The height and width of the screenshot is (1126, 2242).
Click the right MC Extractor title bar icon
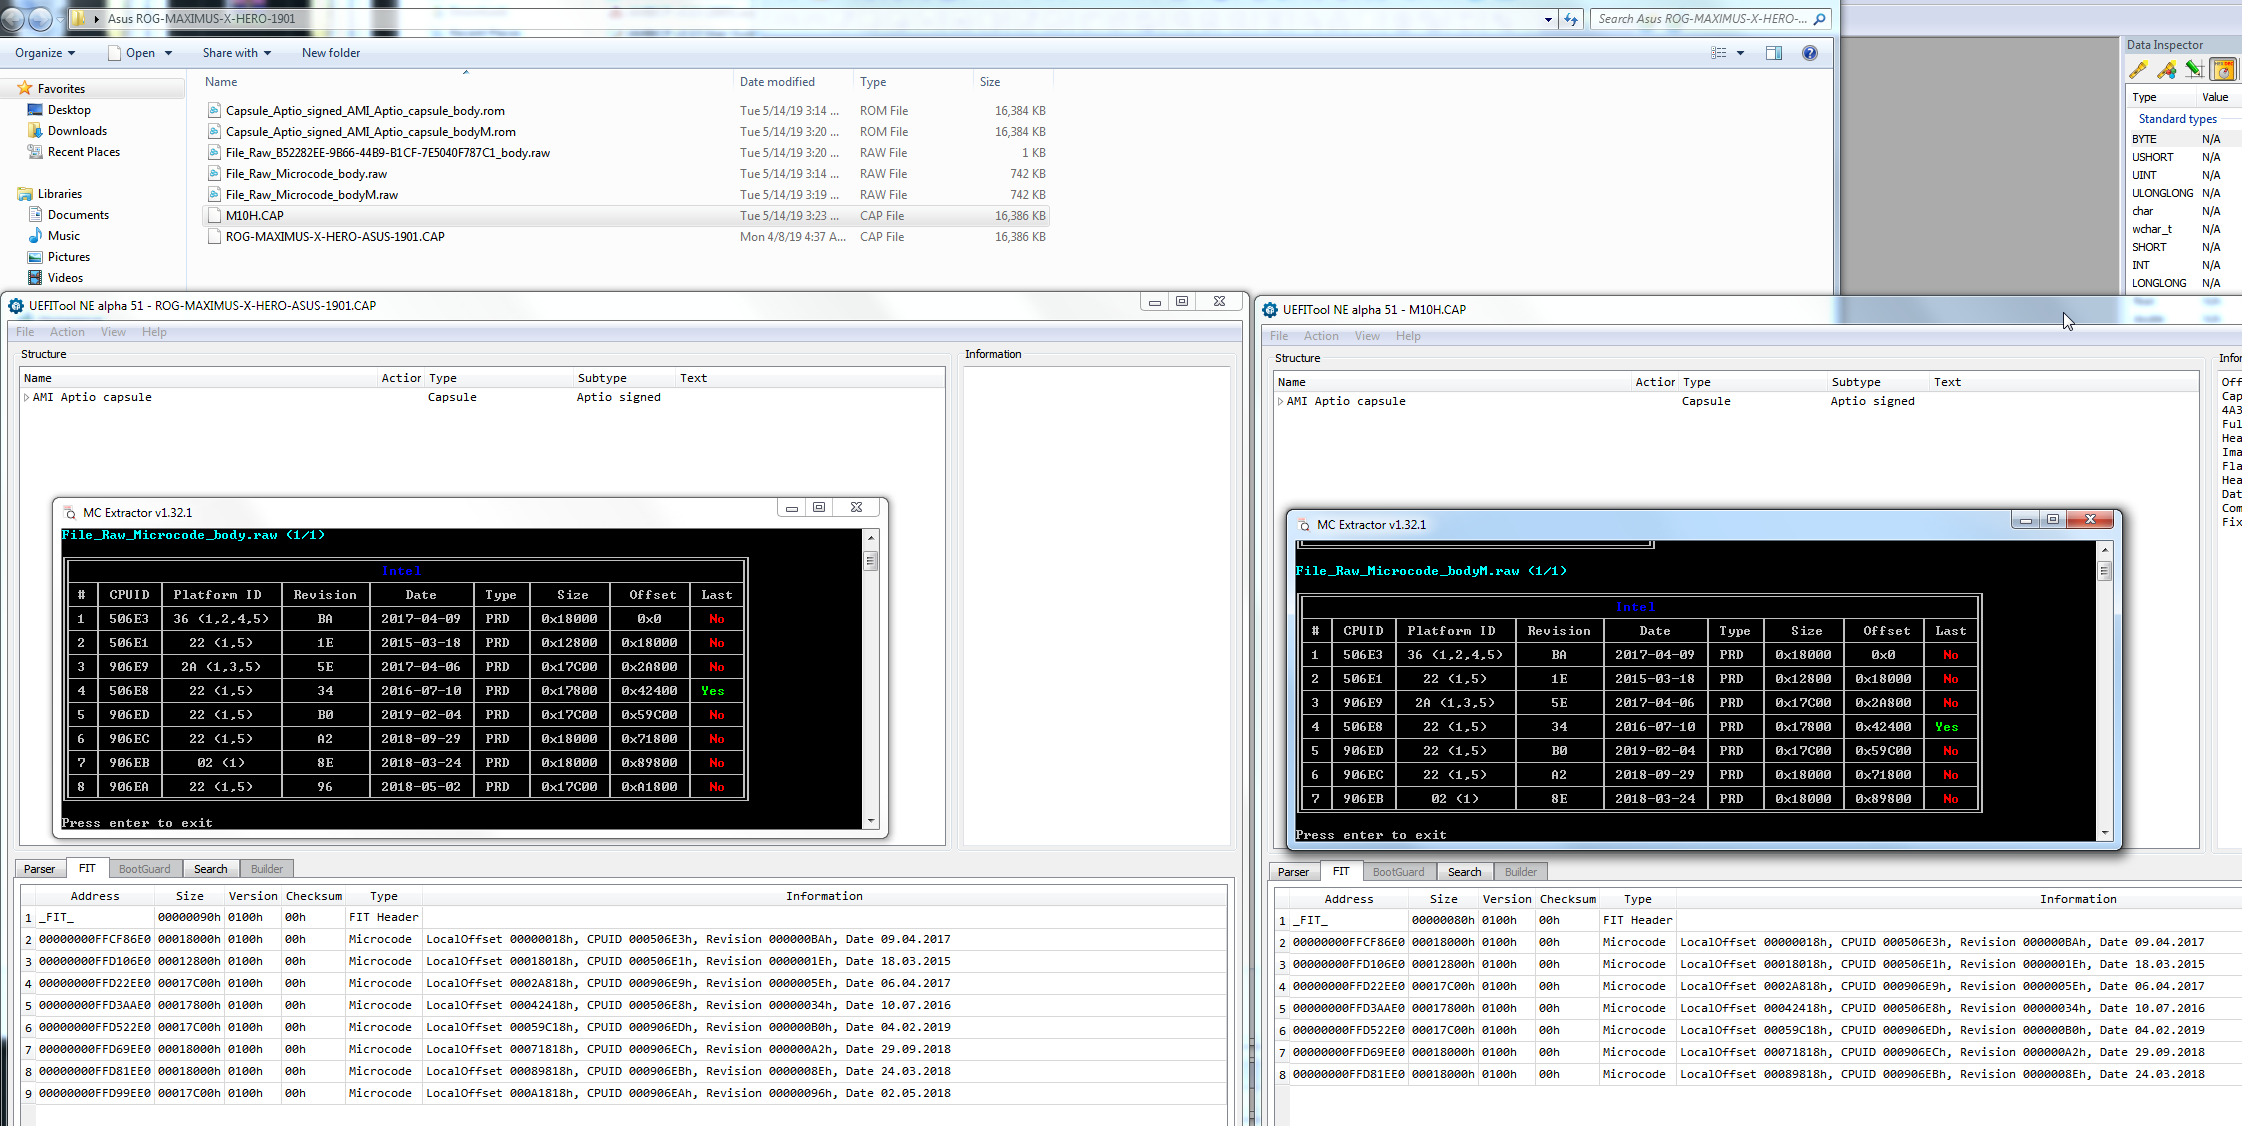1303,525
